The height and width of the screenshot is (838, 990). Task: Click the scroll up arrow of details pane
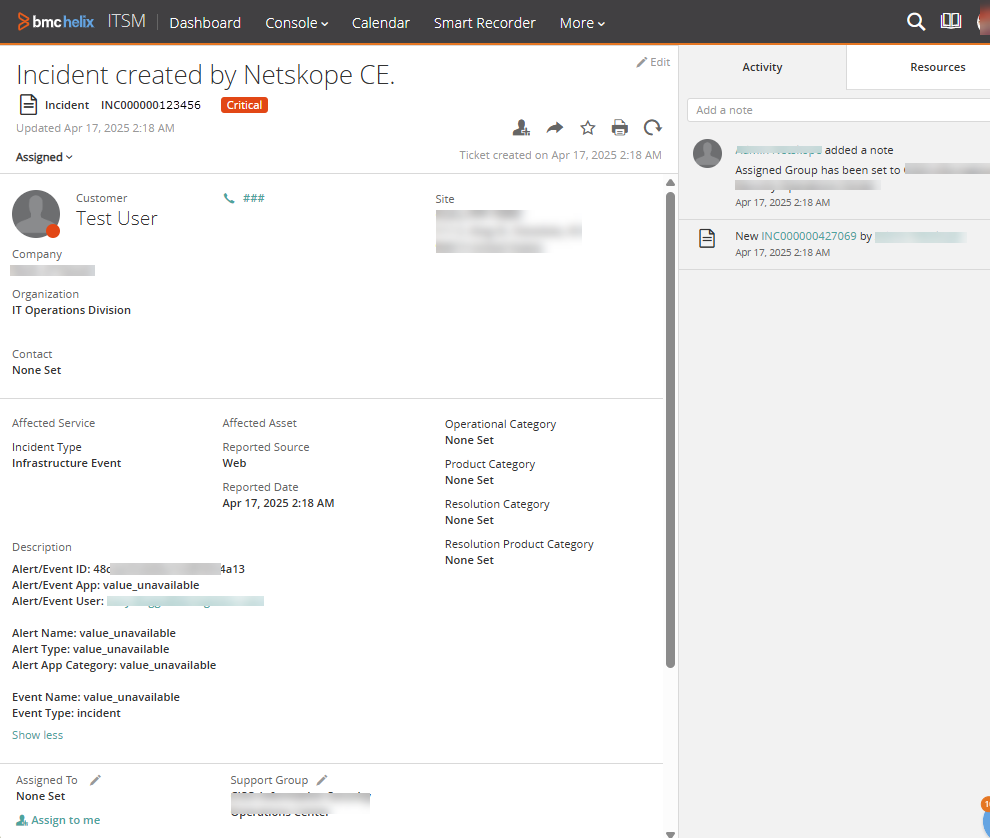point(671,183)
